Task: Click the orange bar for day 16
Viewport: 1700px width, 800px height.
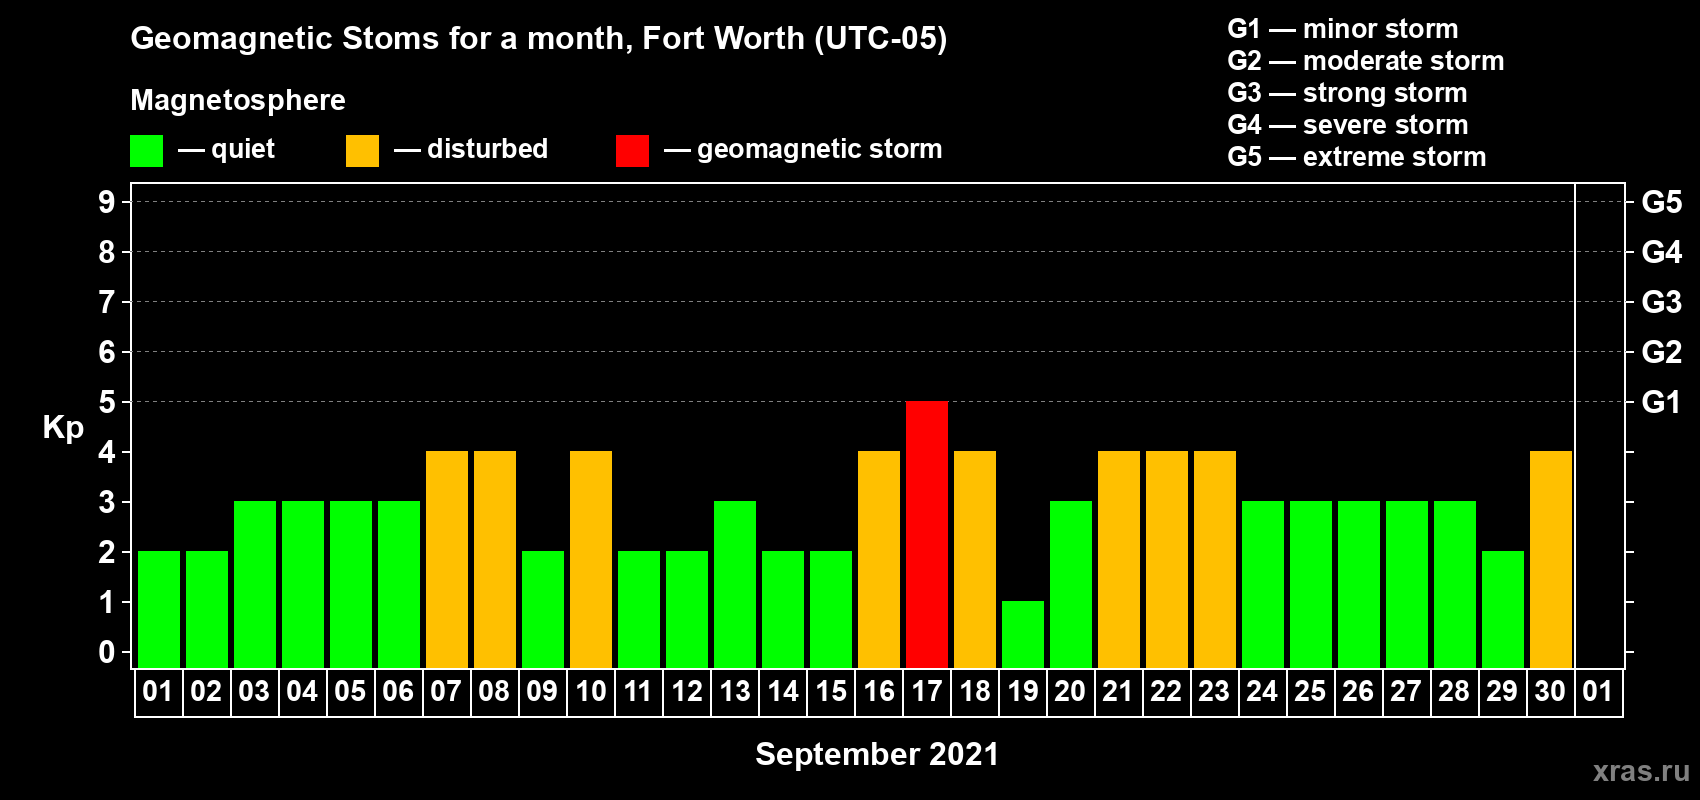Action: (x=879, y=559)
